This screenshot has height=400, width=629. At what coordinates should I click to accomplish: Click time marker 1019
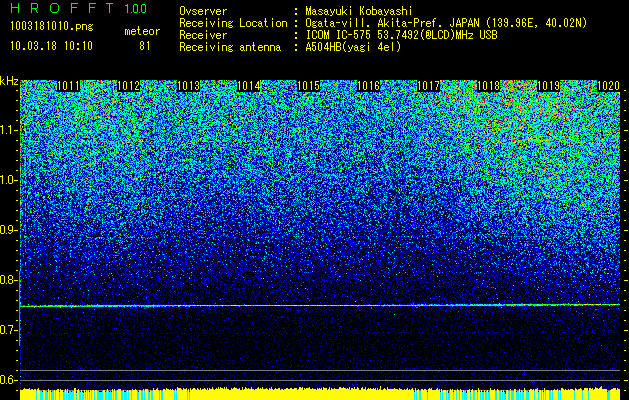coord(548,86)
